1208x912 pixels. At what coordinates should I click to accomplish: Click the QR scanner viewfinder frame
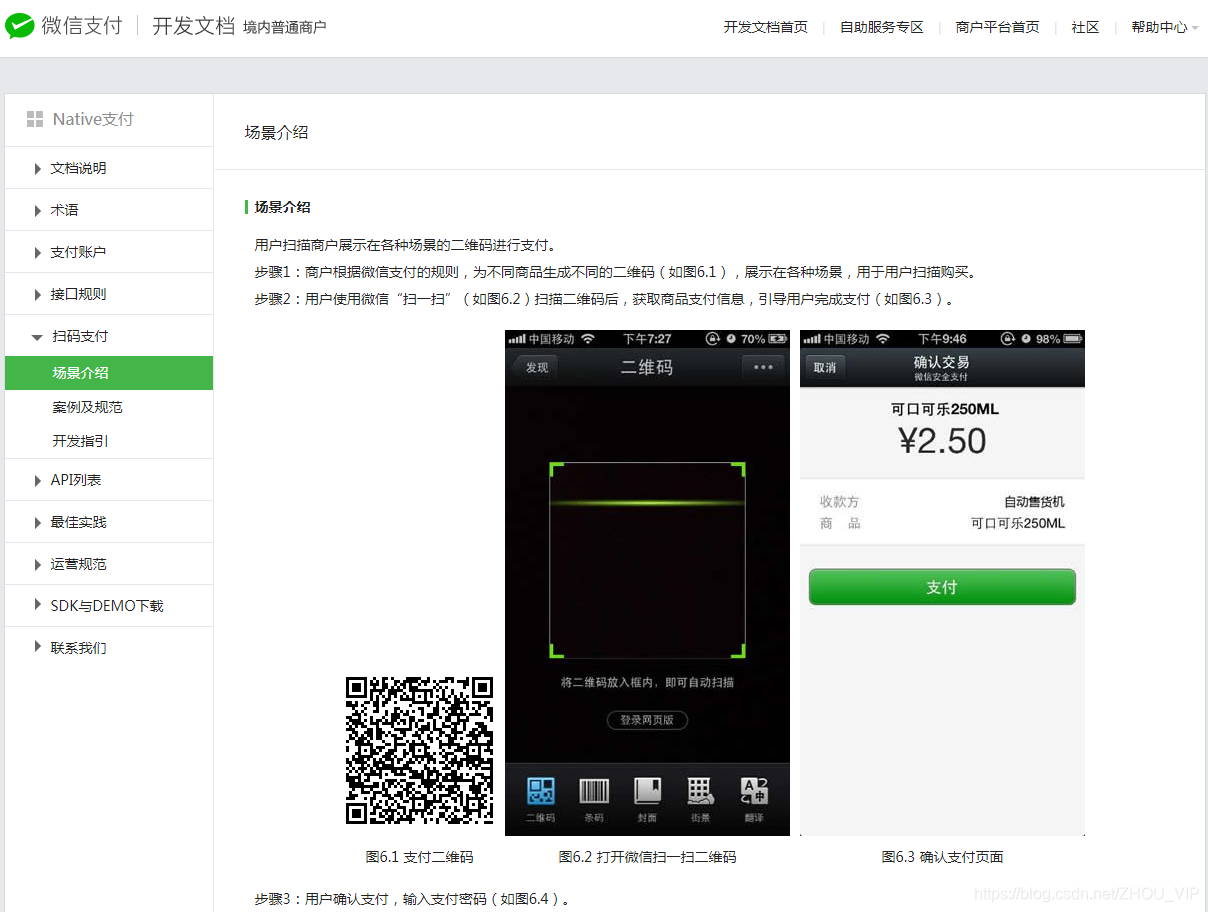pos(647,560)
